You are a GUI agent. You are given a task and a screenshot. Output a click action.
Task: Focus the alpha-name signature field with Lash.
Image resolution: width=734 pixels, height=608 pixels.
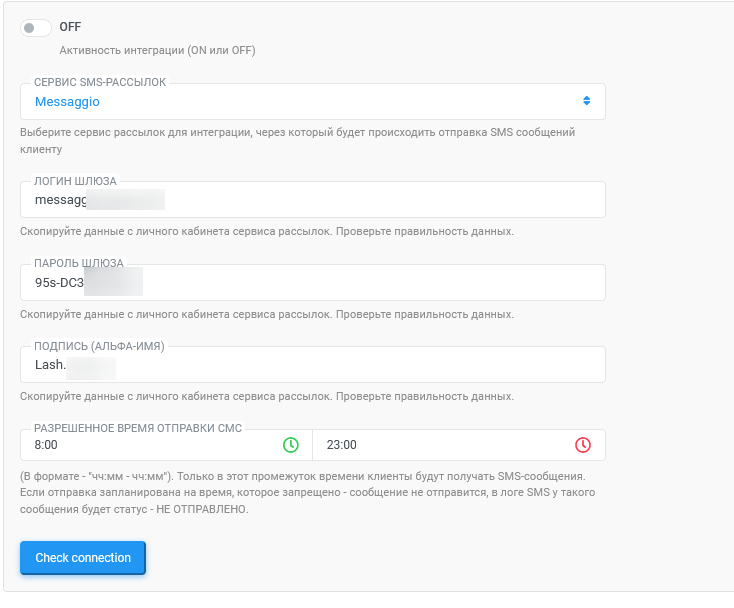tap(313, 365)
